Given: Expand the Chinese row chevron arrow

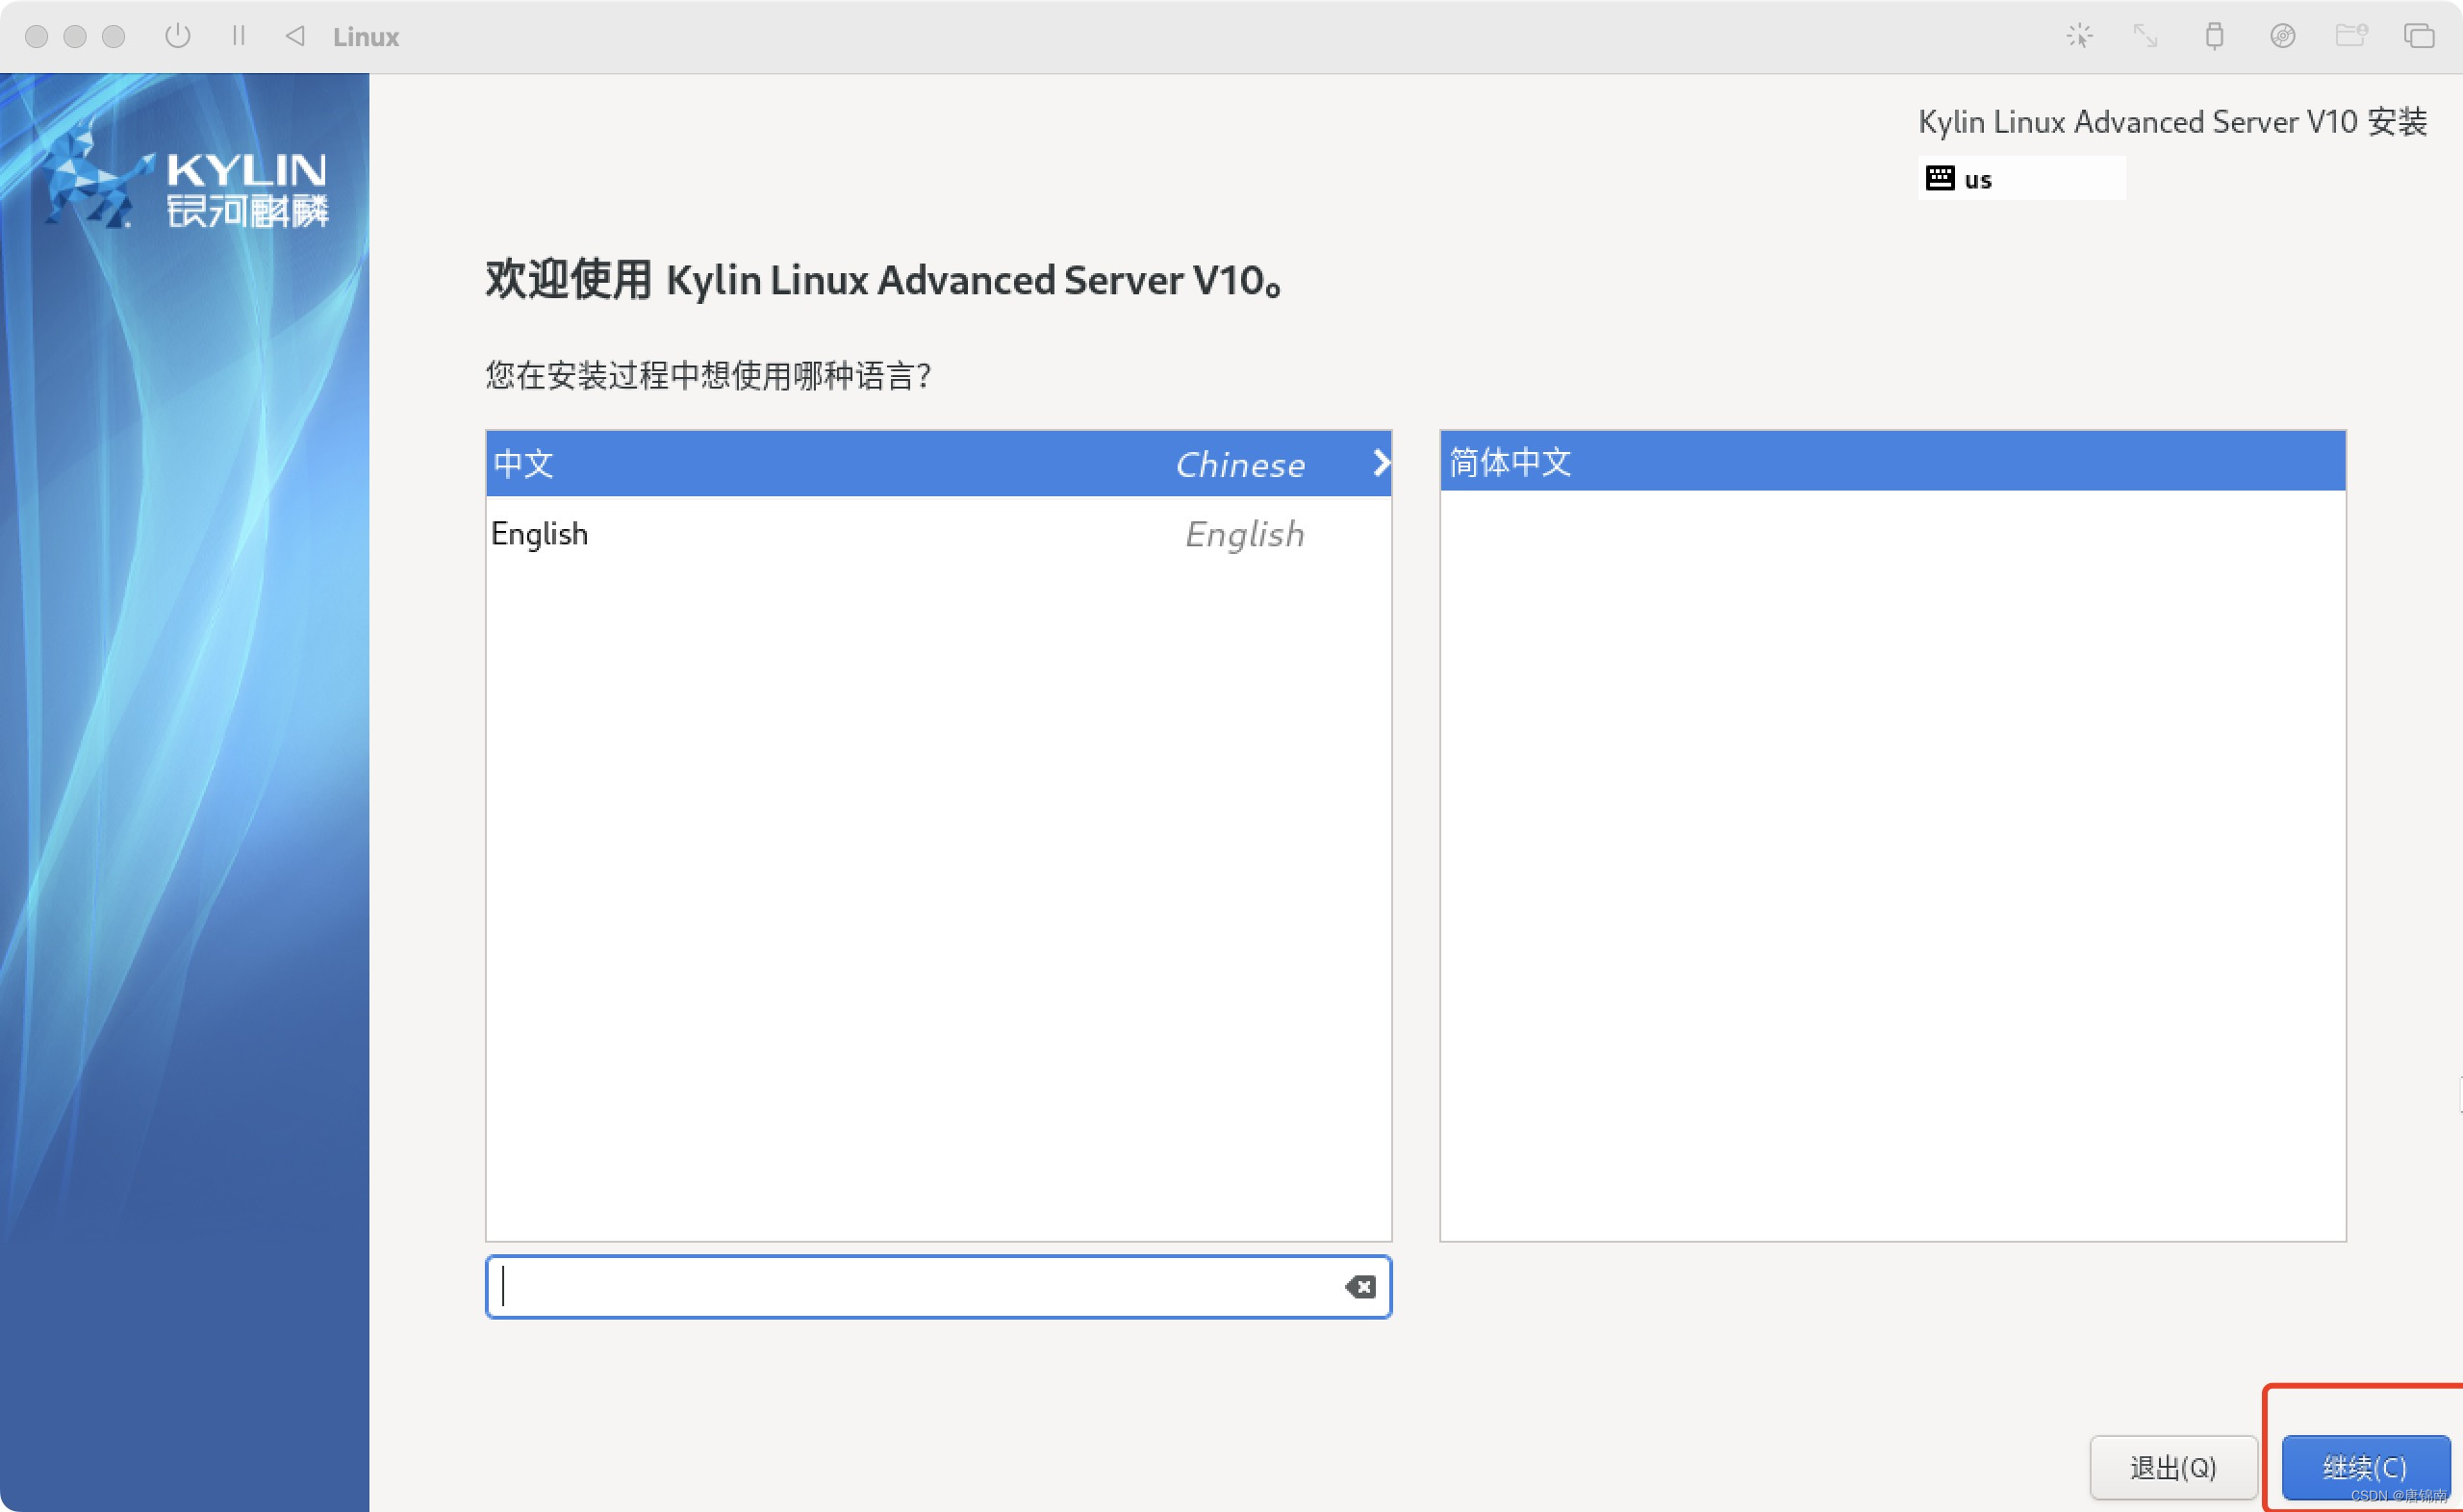Looking at the screenshot, I should pos(1381,463).
